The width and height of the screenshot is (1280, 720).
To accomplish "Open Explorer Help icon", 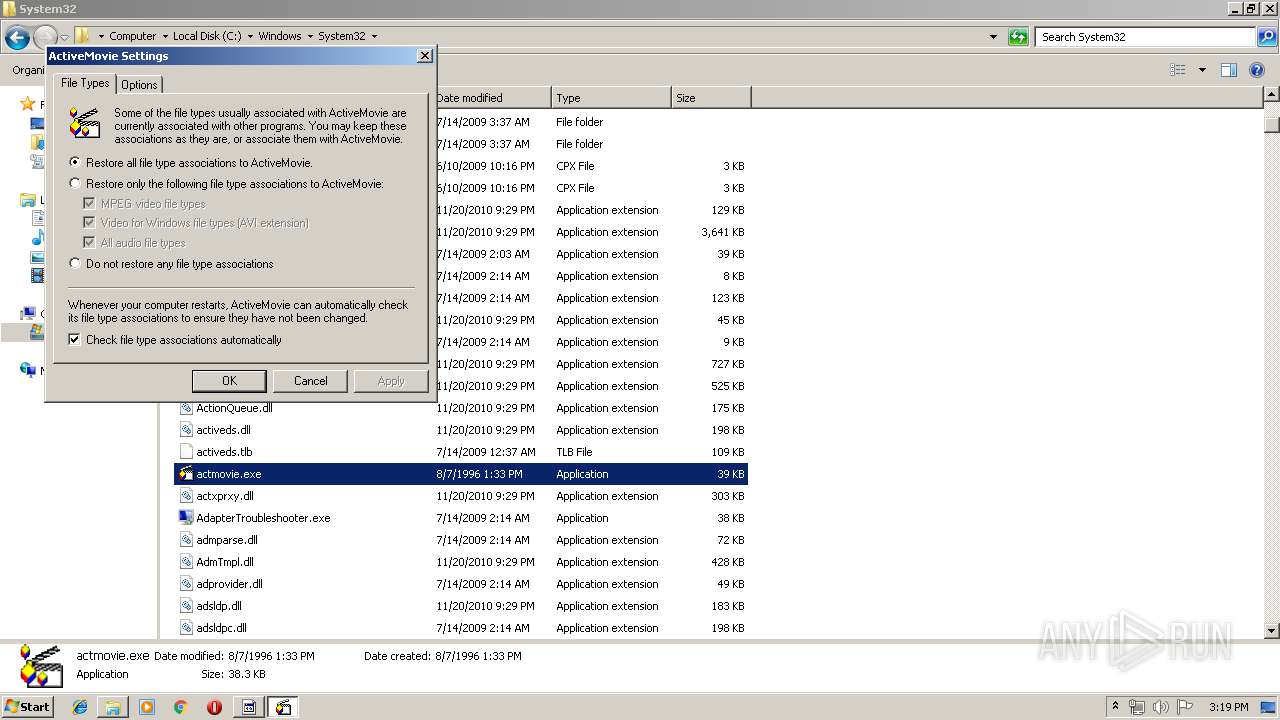I will pyautogui.click(x=1257, y=70).
